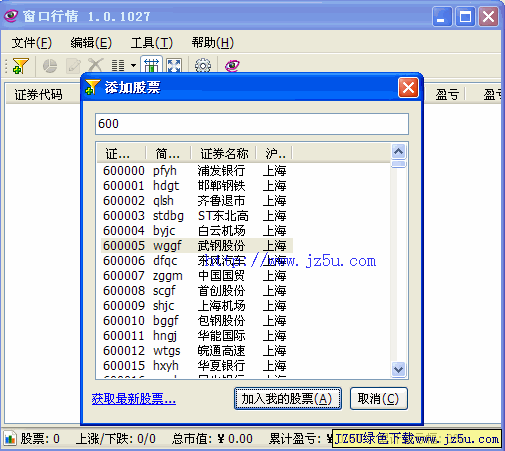Image resolution: width=505 pixels, height=451 pixels.
Task: Open the 工具(T) menu
Action: click(152, 43)
